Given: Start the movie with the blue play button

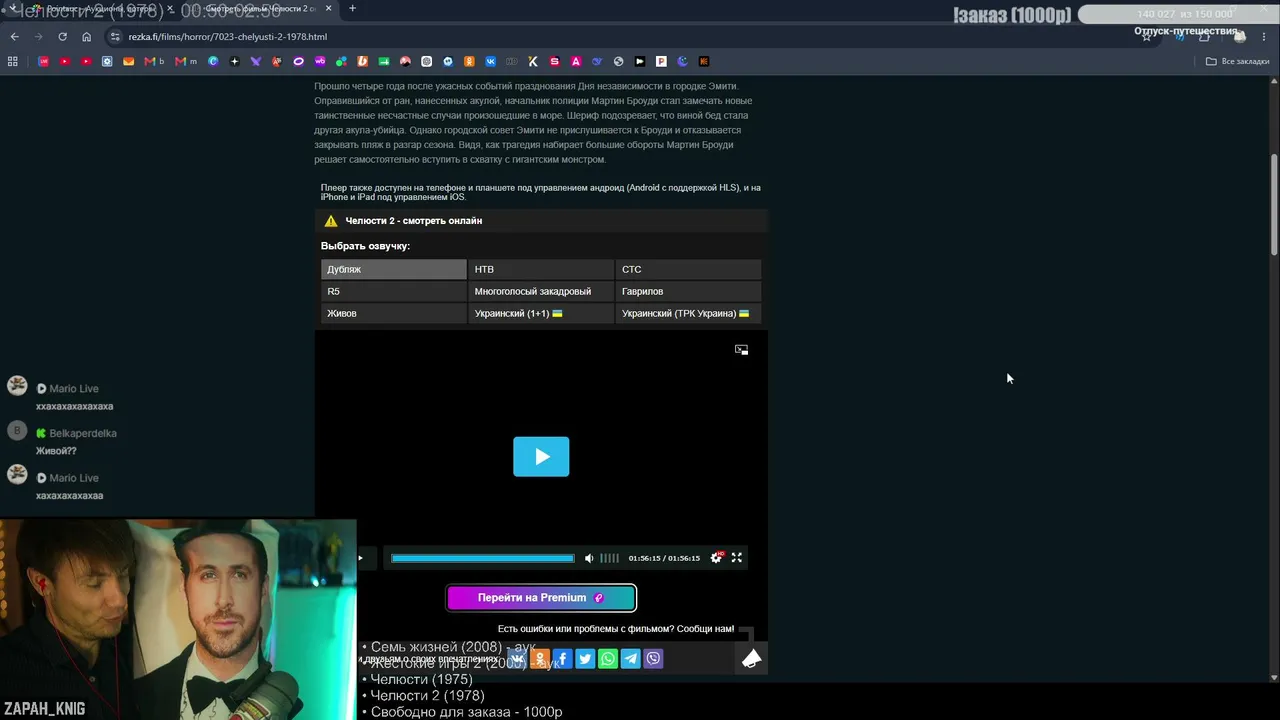Looking at the screenshot, I should tap(541, 457).
